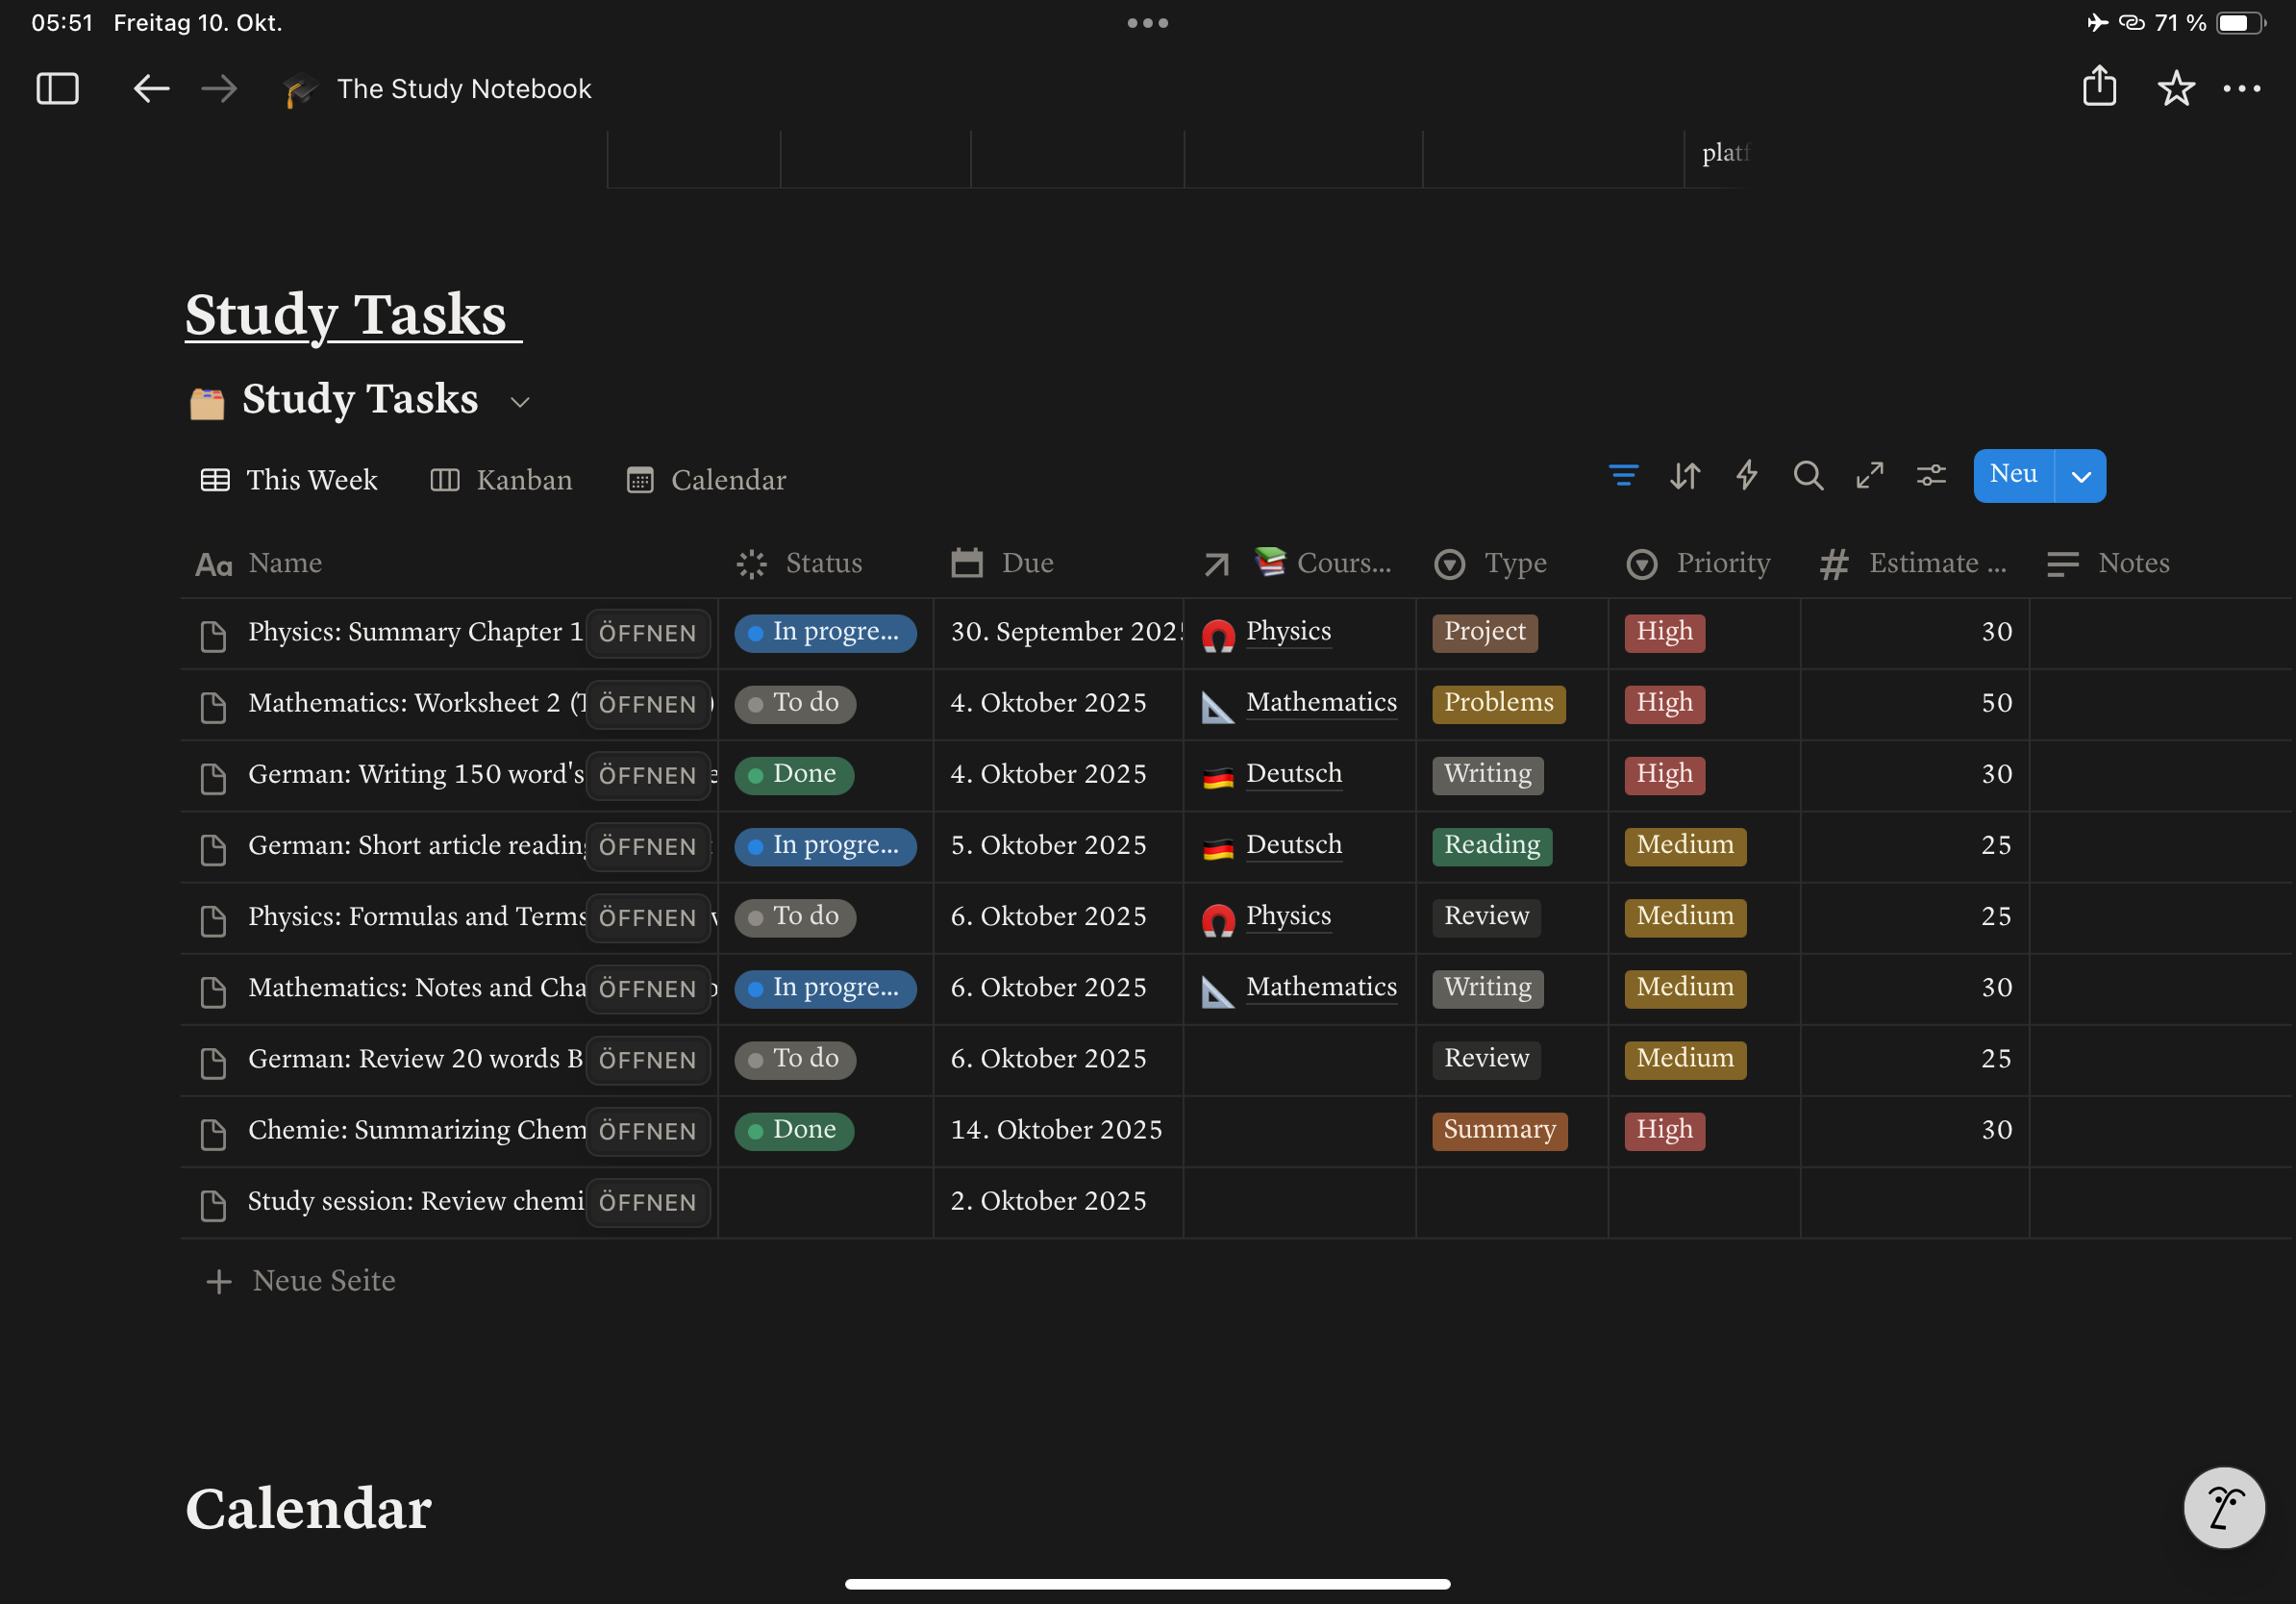Click the Done status tag on German writing task
Viewport: 2296px width, 1604px height.
point(793,773)
